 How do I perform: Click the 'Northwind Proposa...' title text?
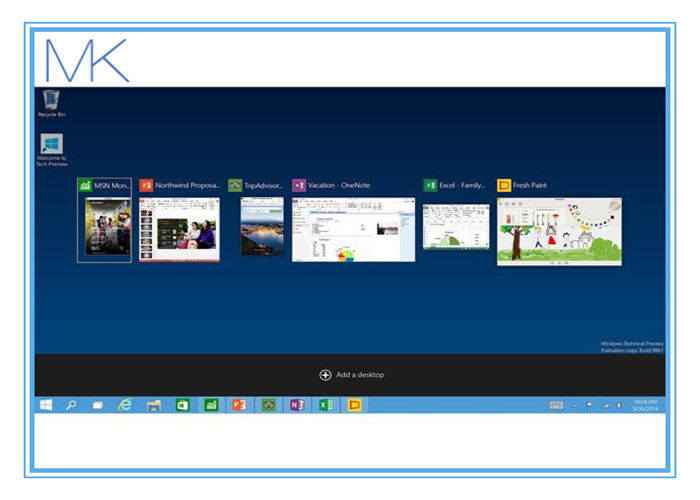pyautogui.click(x=188, y=185)
